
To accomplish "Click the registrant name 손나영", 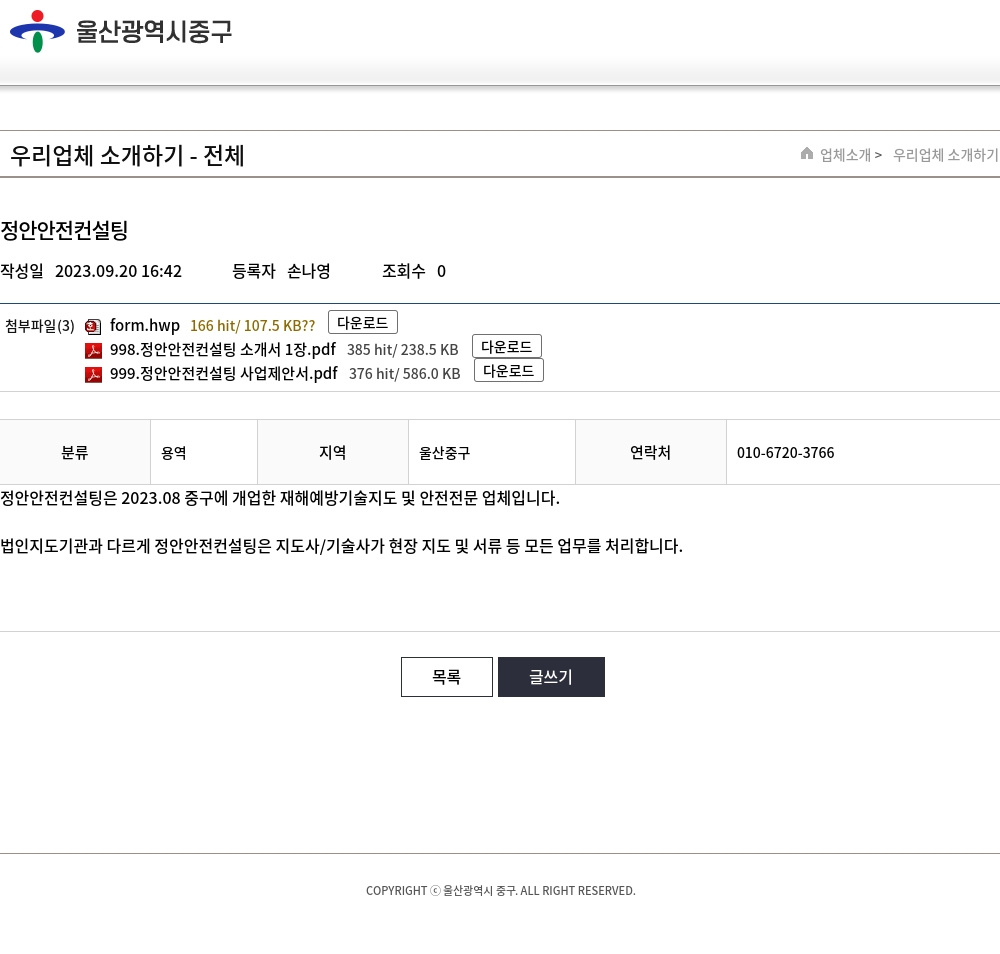I will (309, 271).
